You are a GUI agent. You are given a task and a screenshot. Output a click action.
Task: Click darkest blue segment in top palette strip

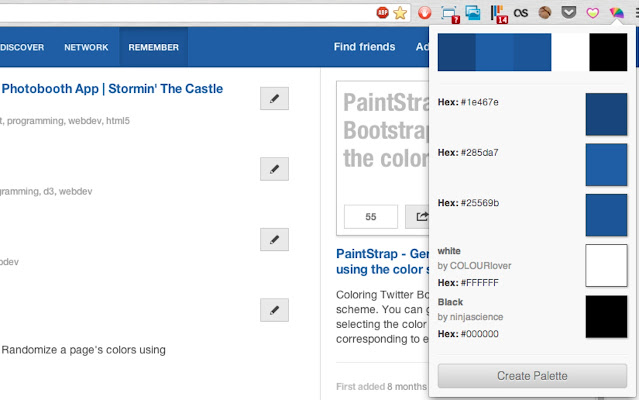457,52
